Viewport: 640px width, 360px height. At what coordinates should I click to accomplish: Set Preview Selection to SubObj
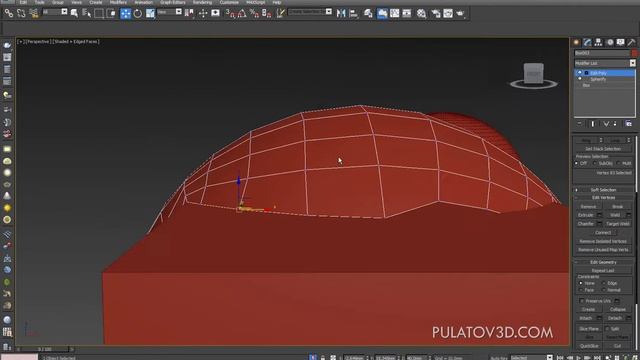click(x=595, y=163)
